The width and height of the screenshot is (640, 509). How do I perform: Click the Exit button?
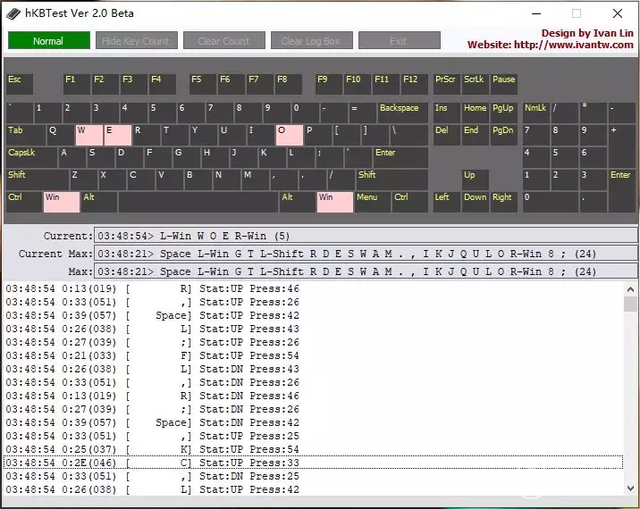pyautogui.click(x=399, y=40)
